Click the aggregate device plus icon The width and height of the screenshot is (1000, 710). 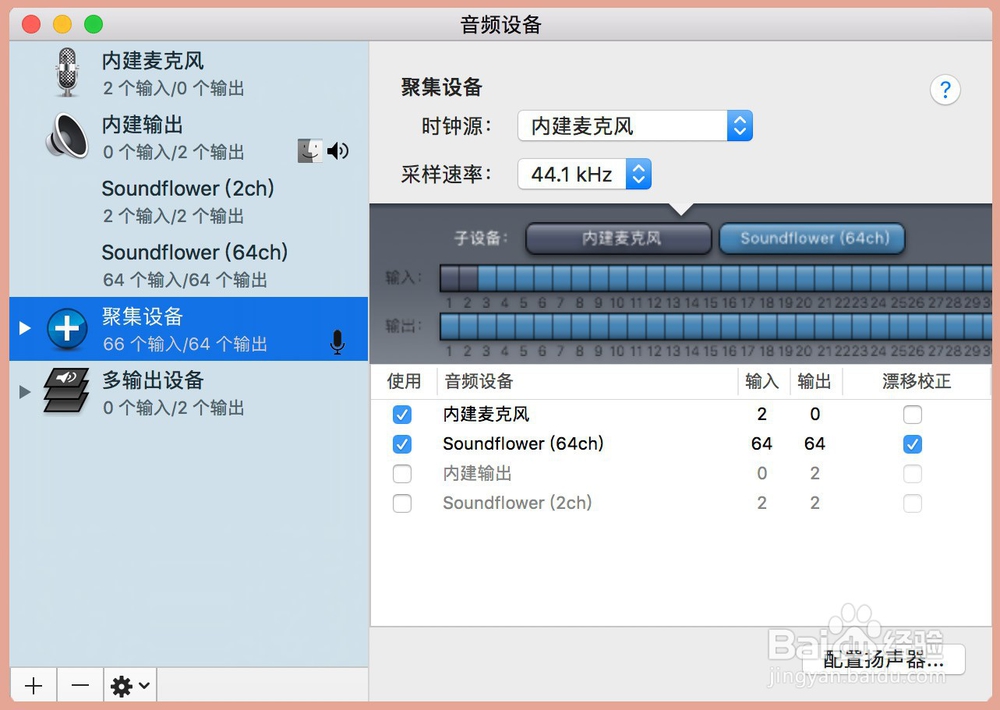66,328
